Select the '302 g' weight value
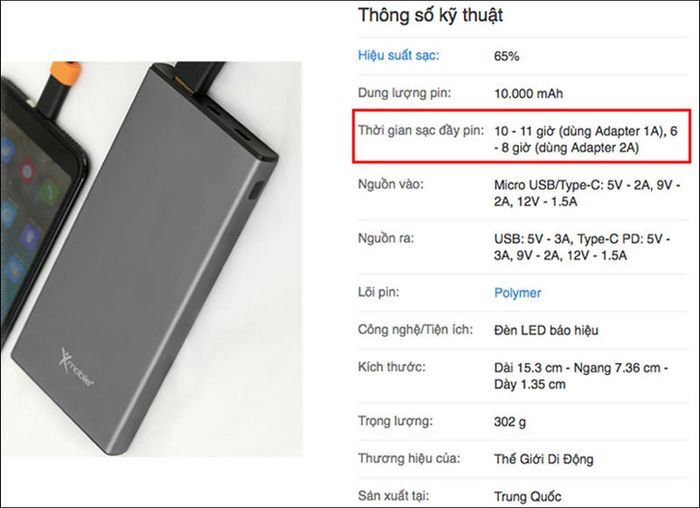The width and height of the screenshot is (700, 508). tap(510, 421)
